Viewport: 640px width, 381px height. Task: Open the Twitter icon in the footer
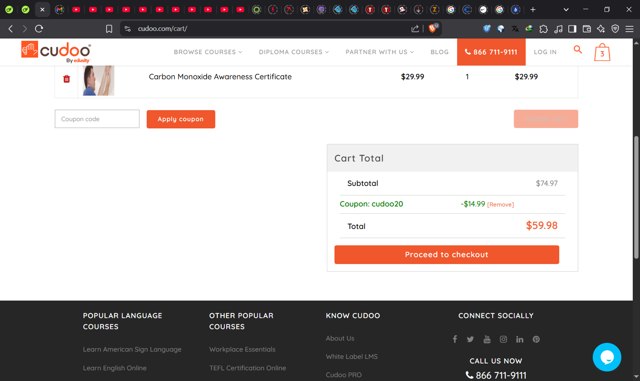[471, 339]
